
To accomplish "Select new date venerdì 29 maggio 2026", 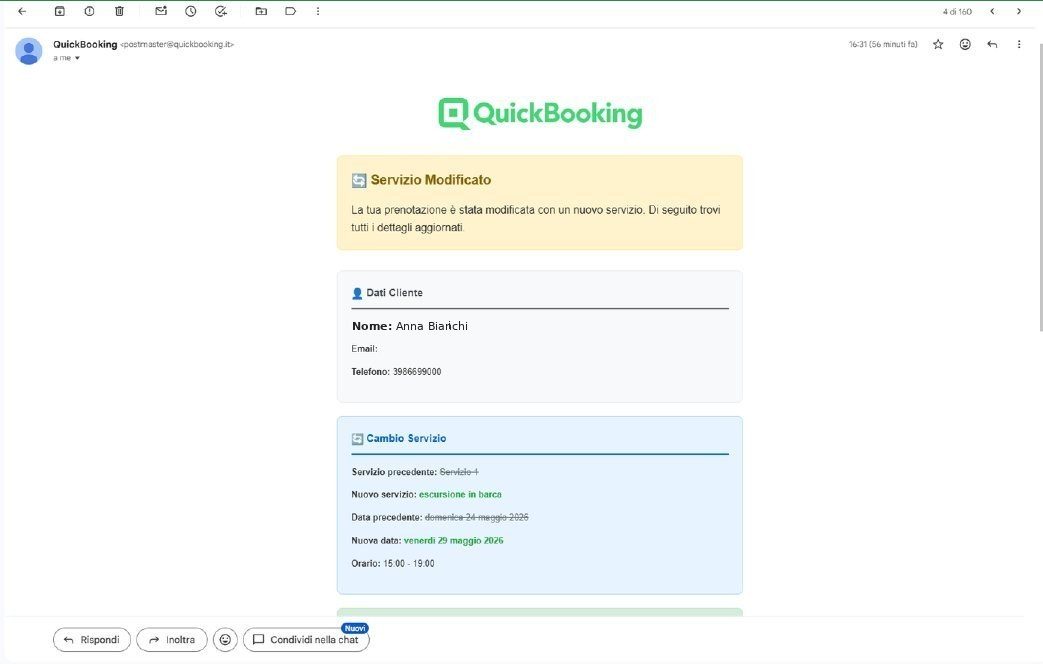I will (454, 541).
